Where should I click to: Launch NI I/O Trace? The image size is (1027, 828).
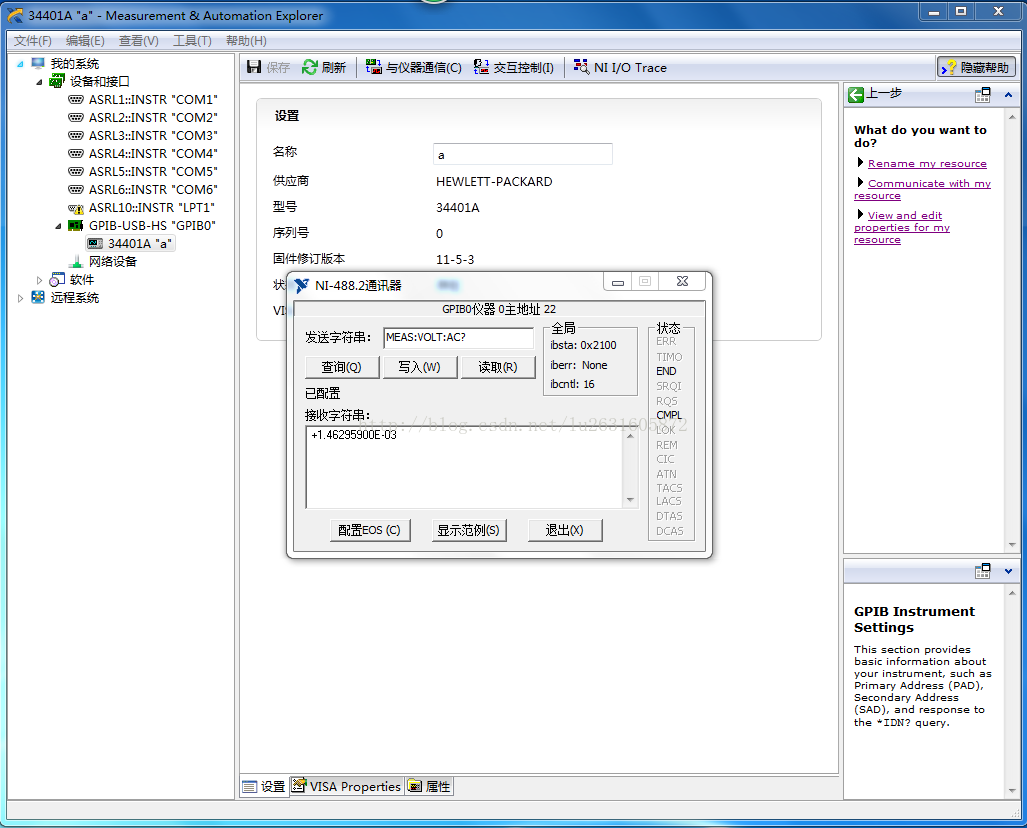pyautogui.click(x=620, y=67)
